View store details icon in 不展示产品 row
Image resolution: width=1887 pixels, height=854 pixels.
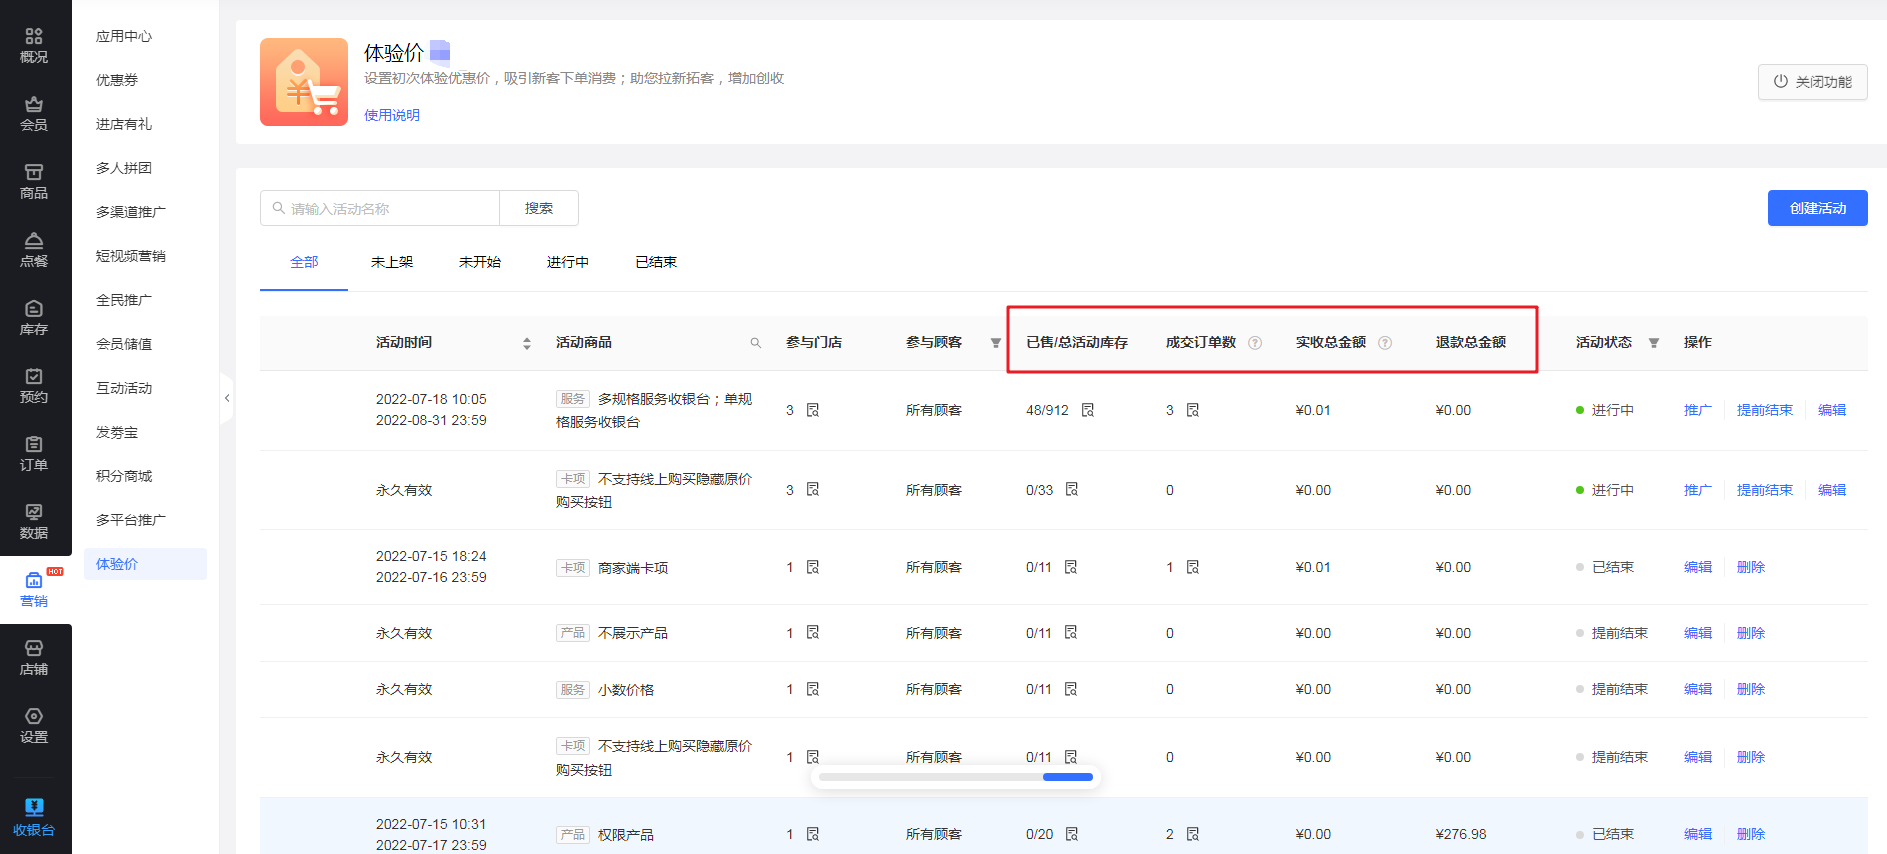pos(813,632)
